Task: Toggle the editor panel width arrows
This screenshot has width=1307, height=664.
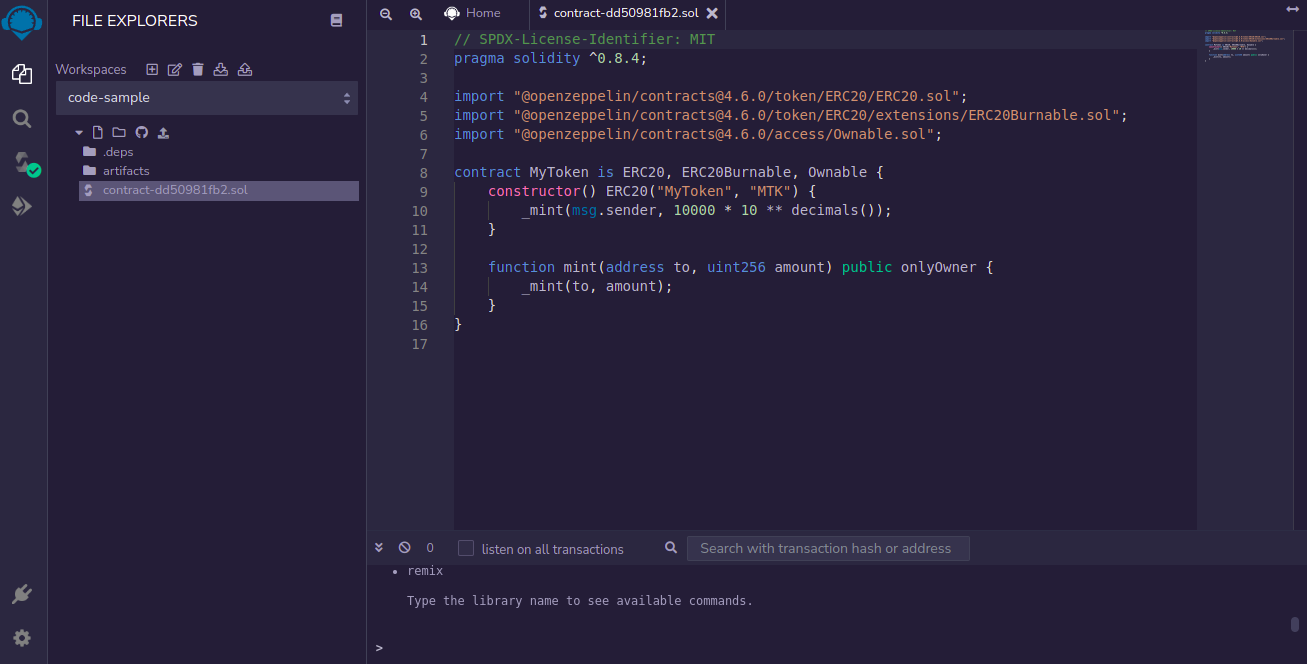Action: coord(1291,9)
